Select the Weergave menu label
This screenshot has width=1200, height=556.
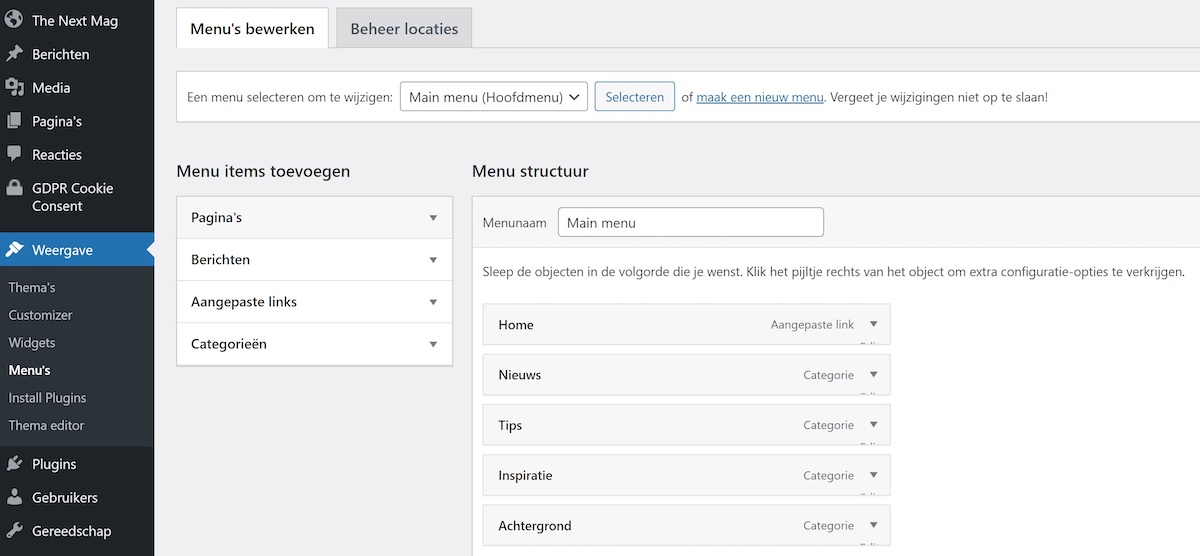(x=62, y=250)
